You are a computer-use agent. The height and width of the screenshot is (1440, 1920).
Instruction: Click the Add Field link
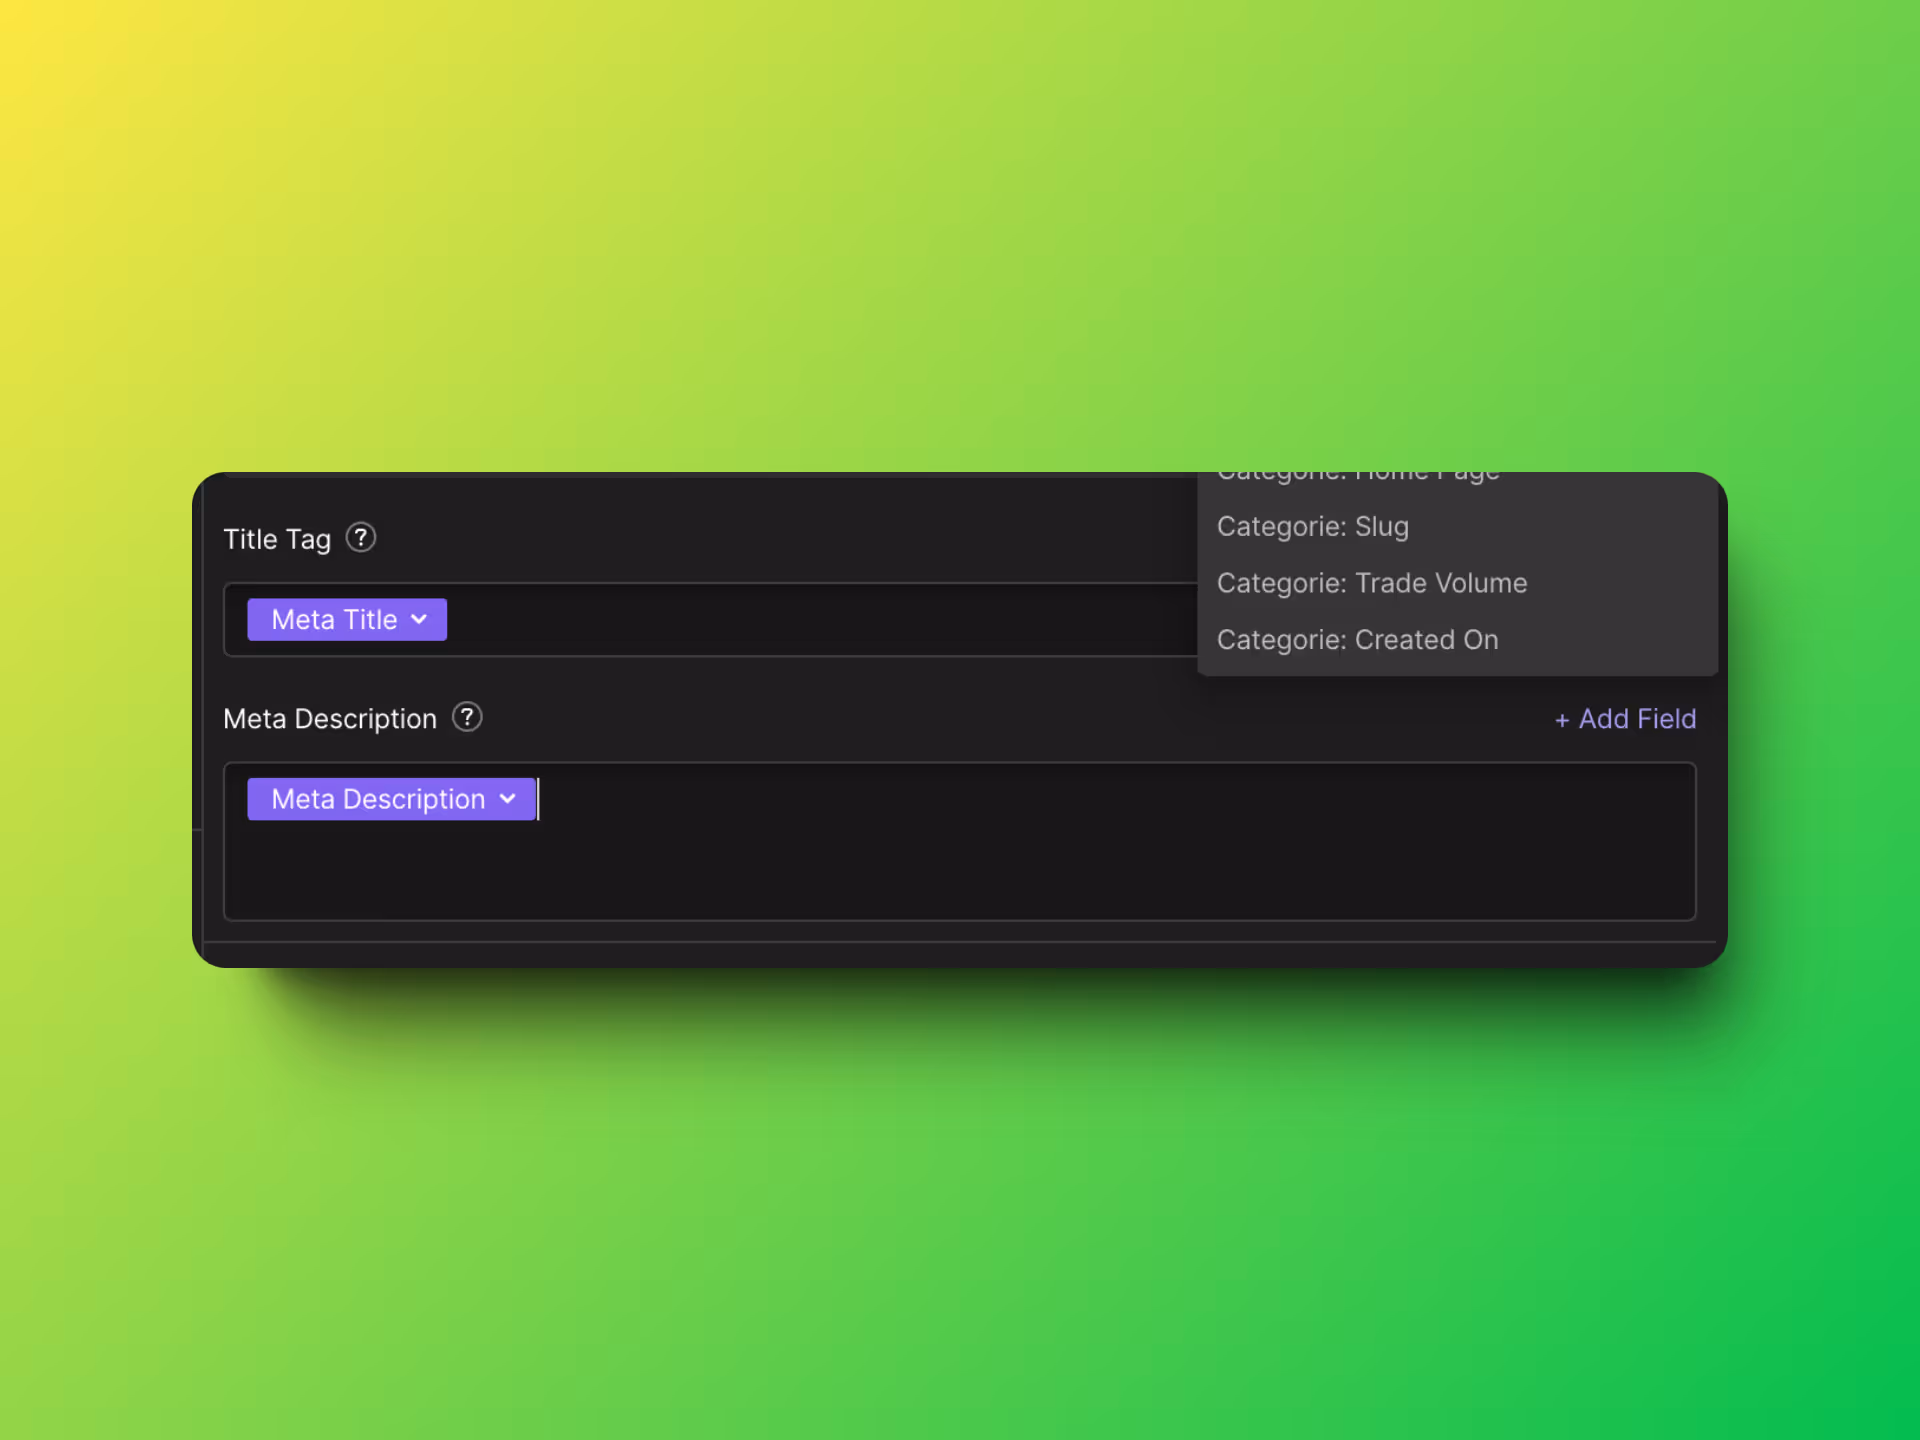[x=1636, y=719]
